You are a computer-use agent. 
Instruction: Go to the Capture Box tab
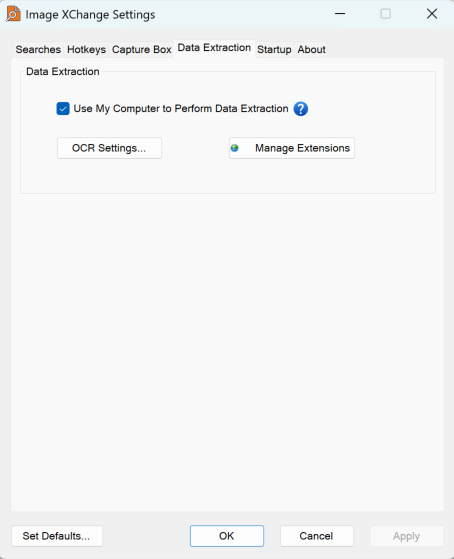142,49
